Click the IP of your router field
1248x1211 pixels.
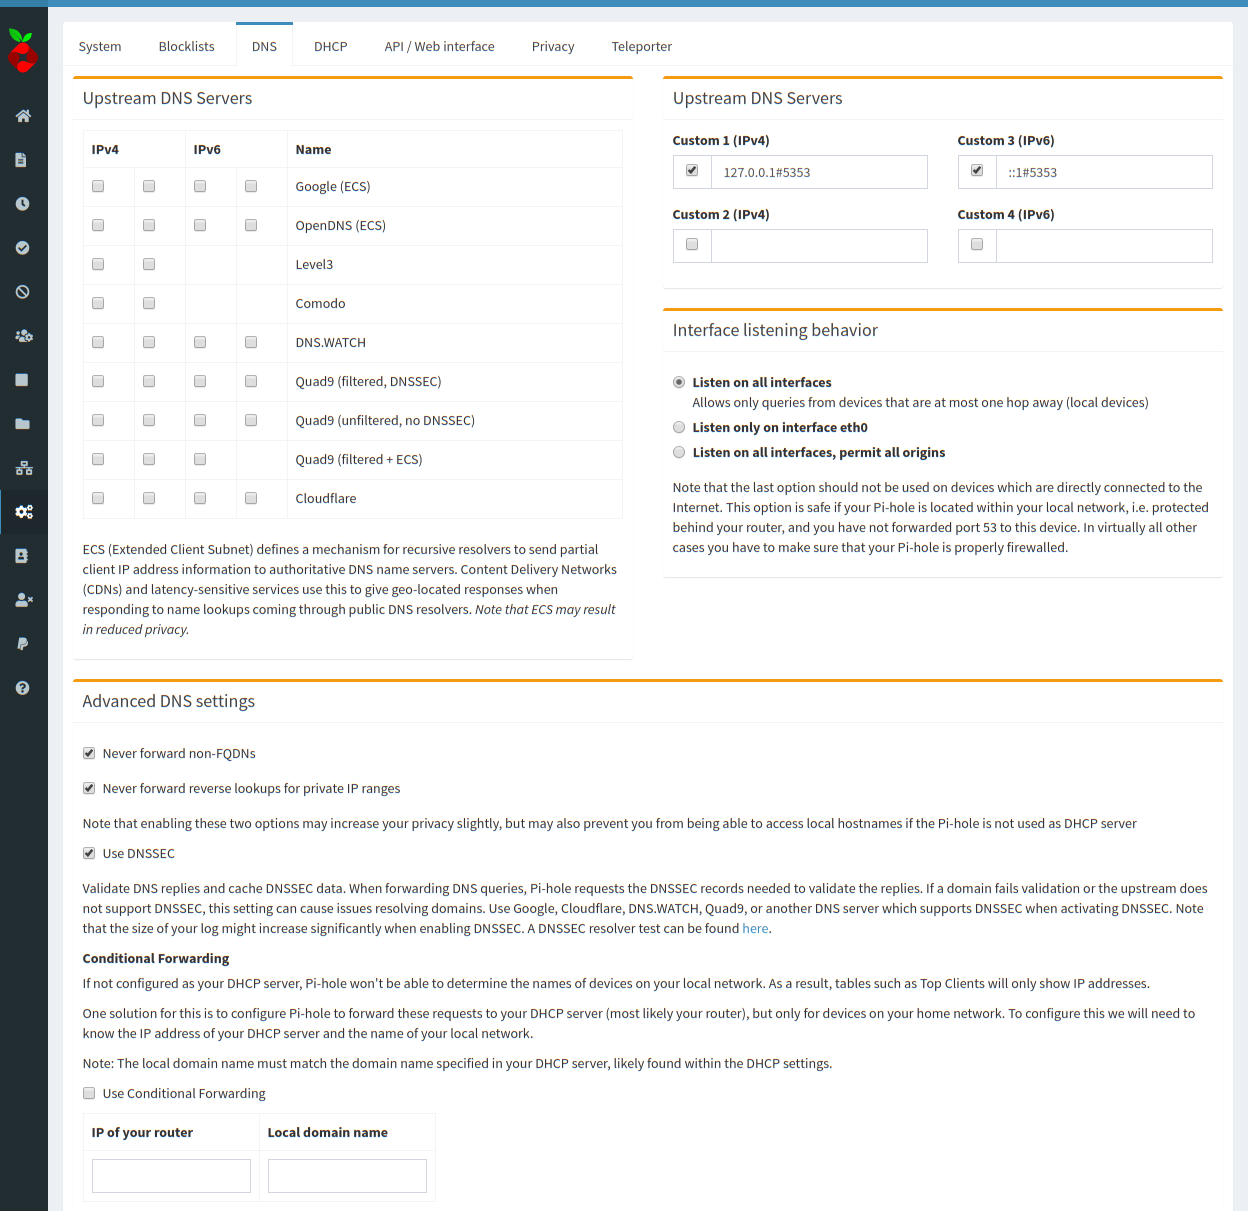pyautogui.click(x=171, y=1176)
